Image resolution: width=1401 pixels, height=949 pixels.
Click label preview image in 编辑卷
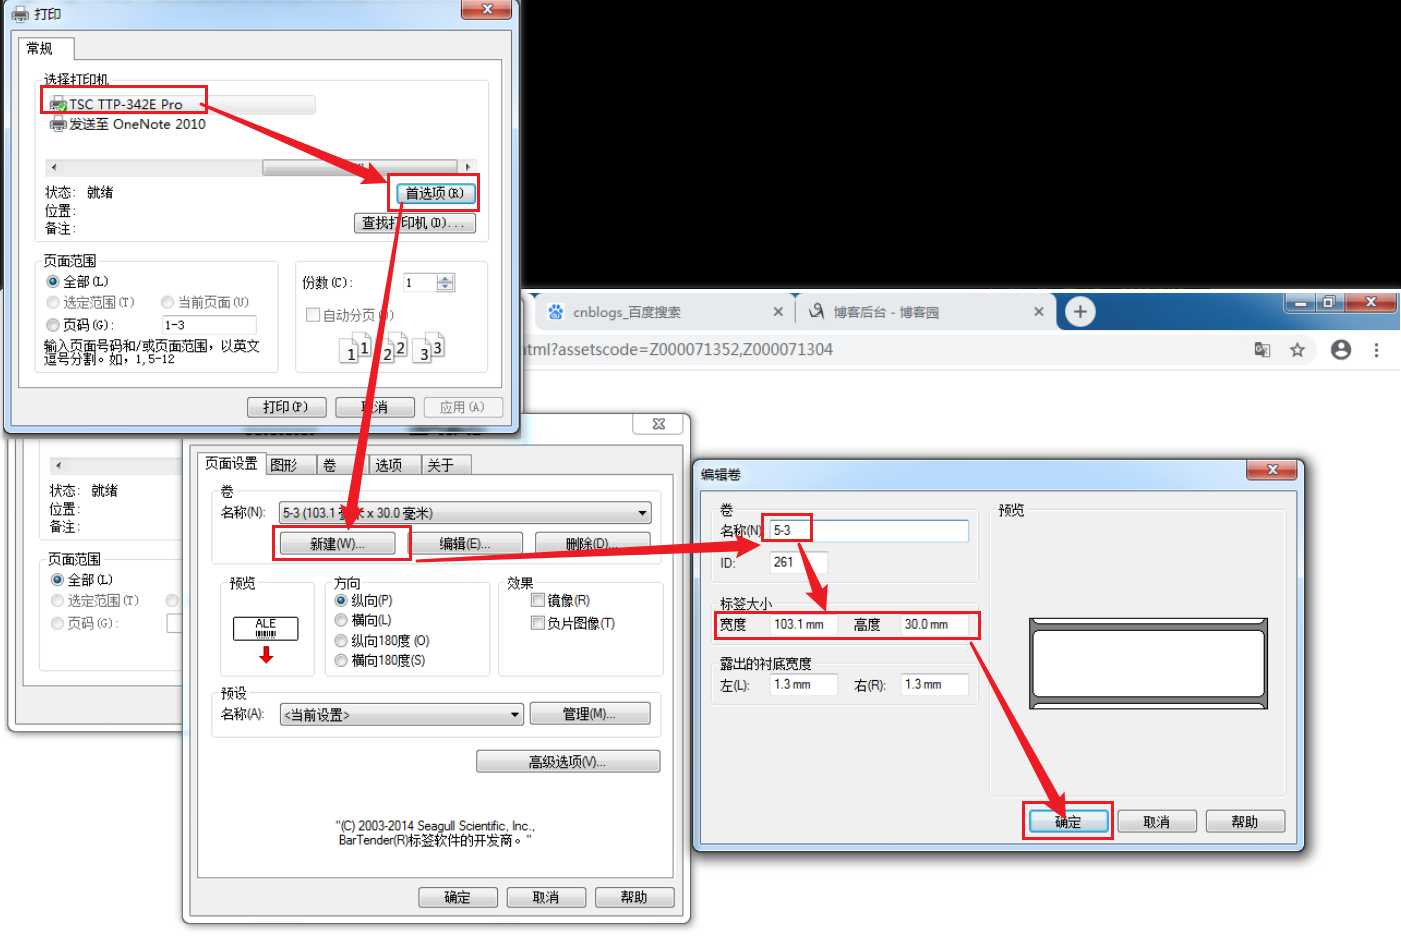1149,664
